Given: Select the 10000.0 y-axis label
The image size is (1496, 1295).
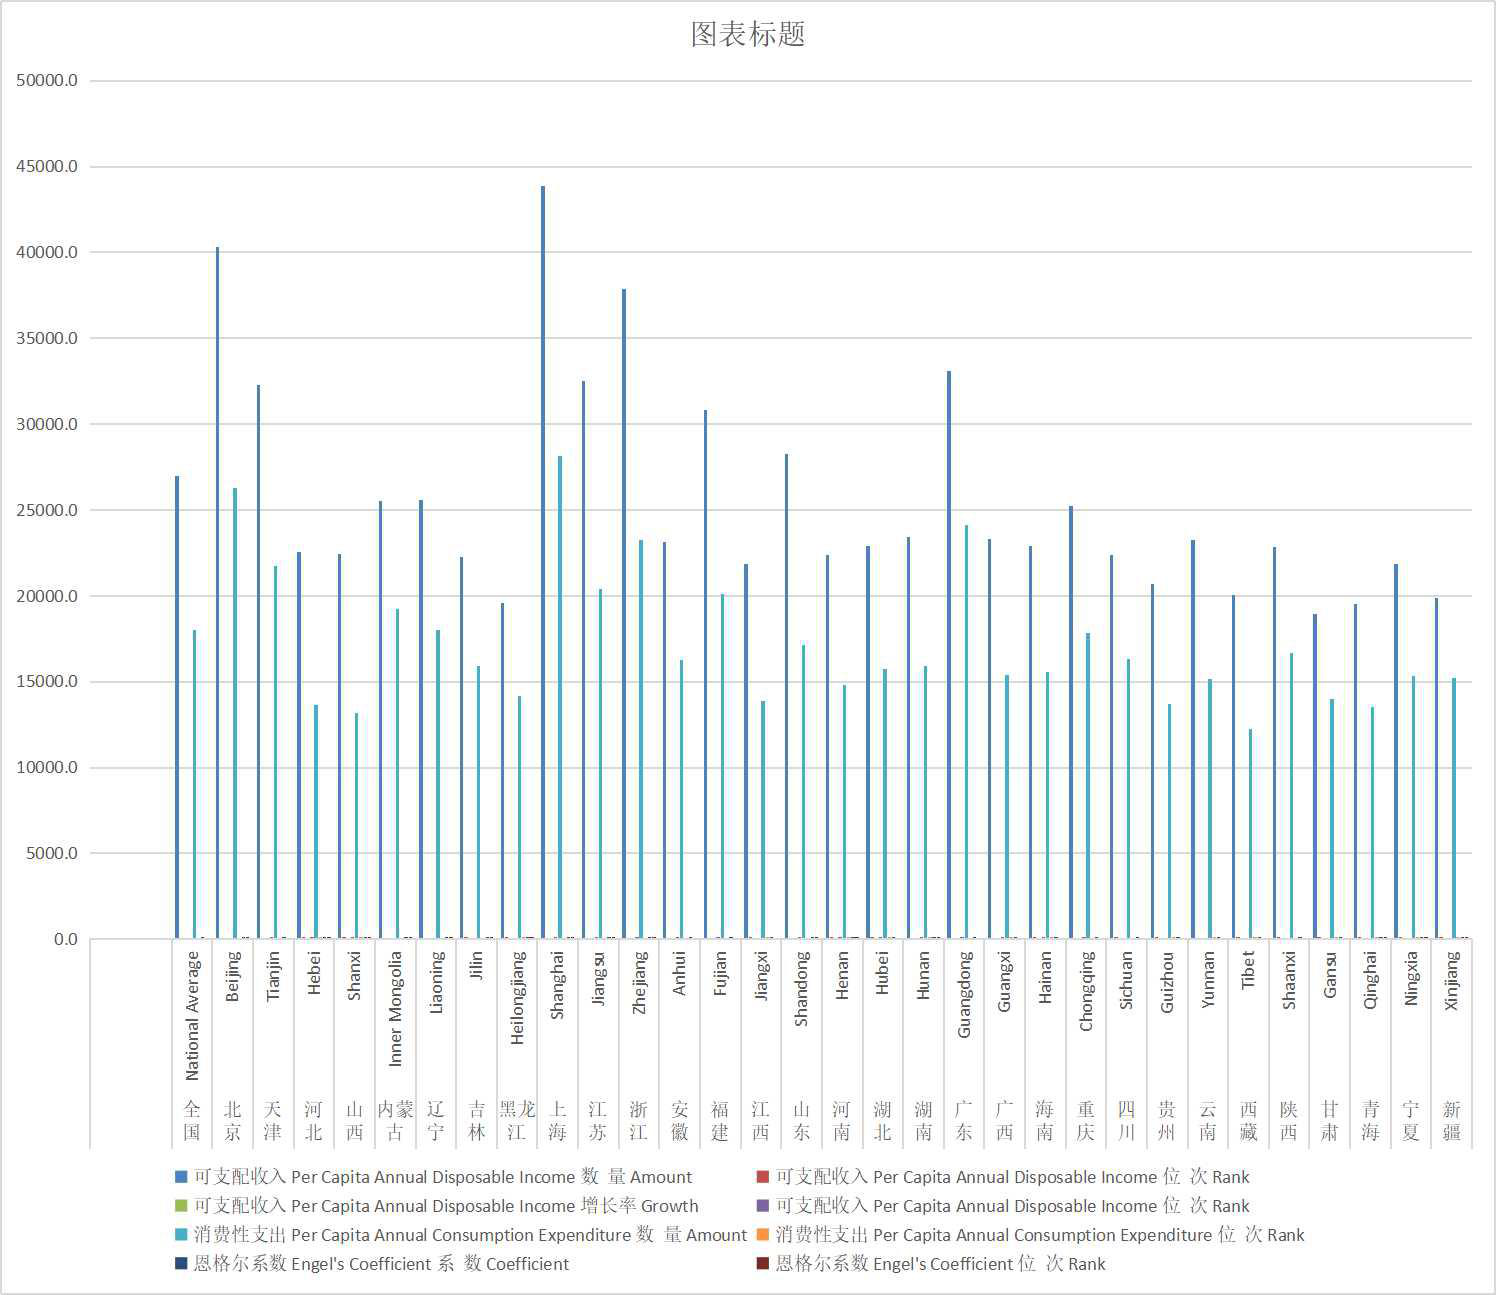Looking at the screenshot, I should click(x=47, y=768).
